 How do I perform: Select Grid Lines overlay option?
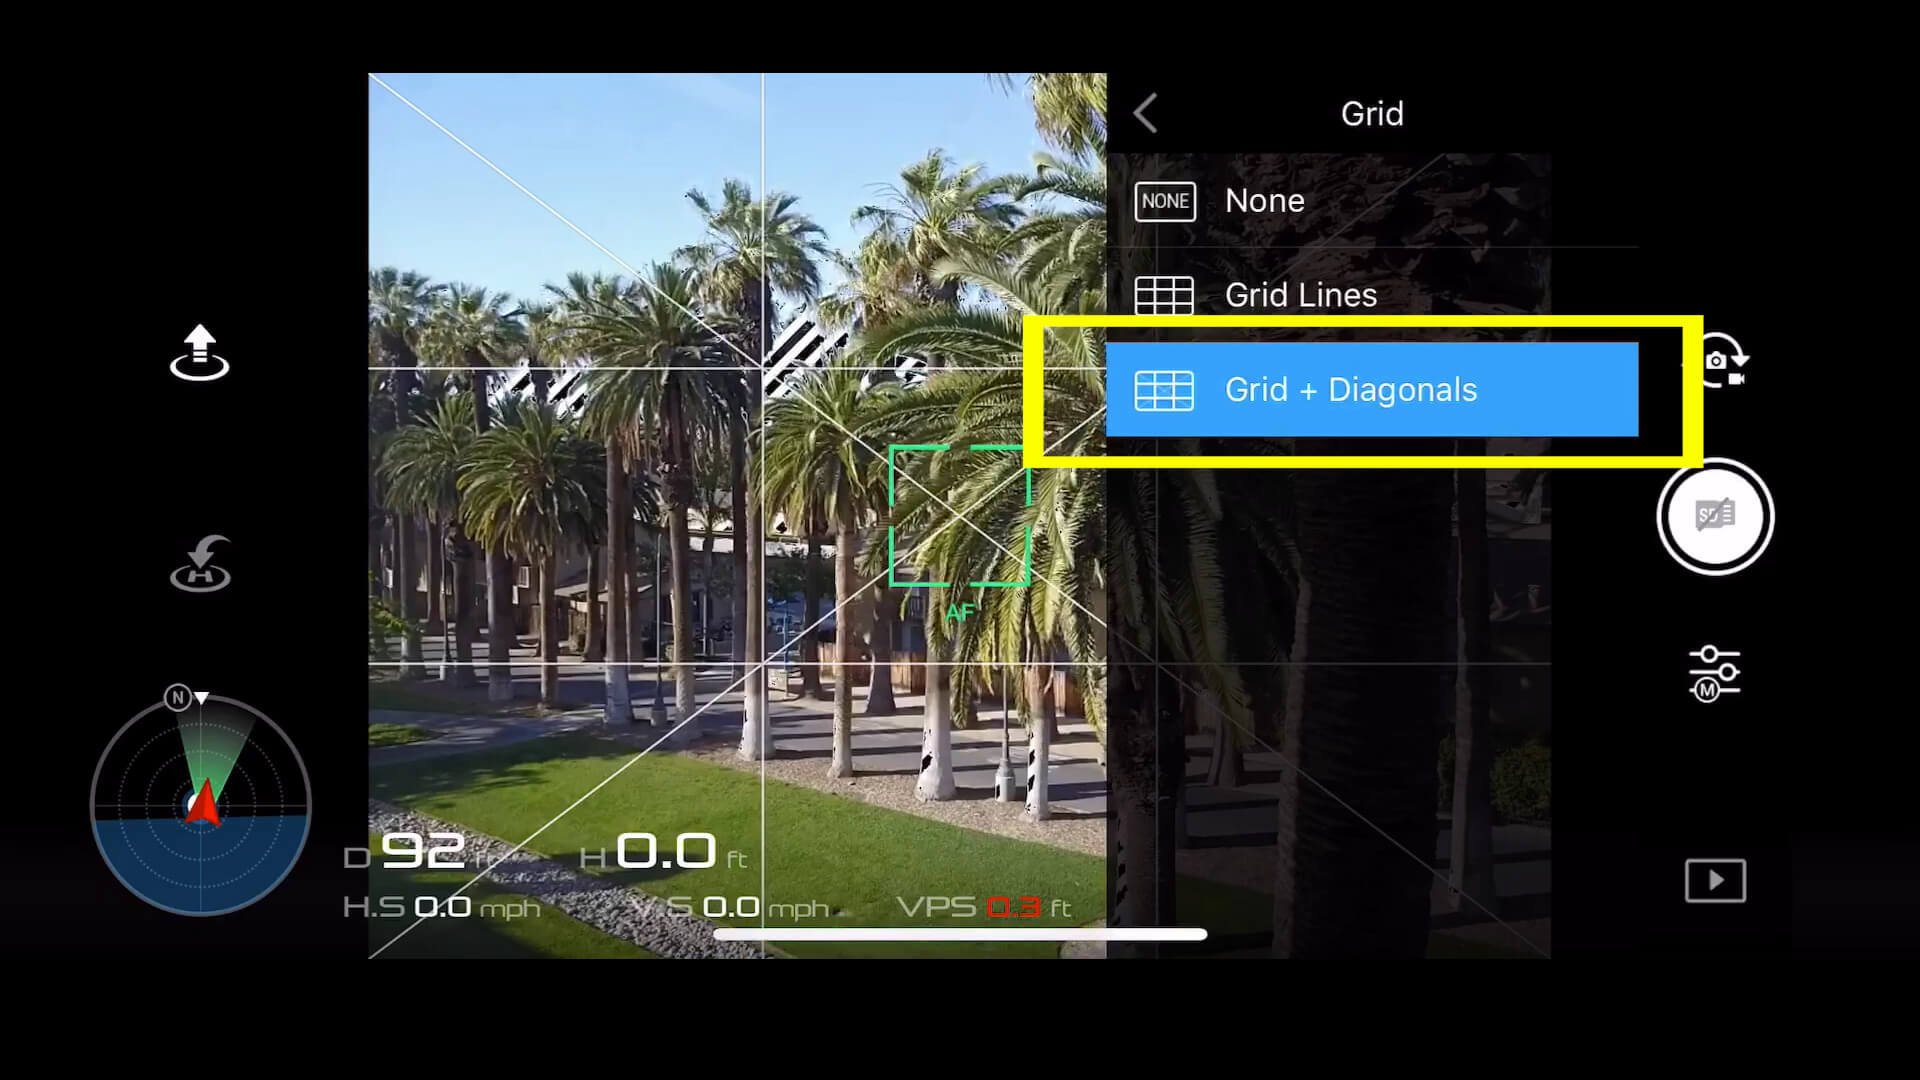(x=1371, y=293)
